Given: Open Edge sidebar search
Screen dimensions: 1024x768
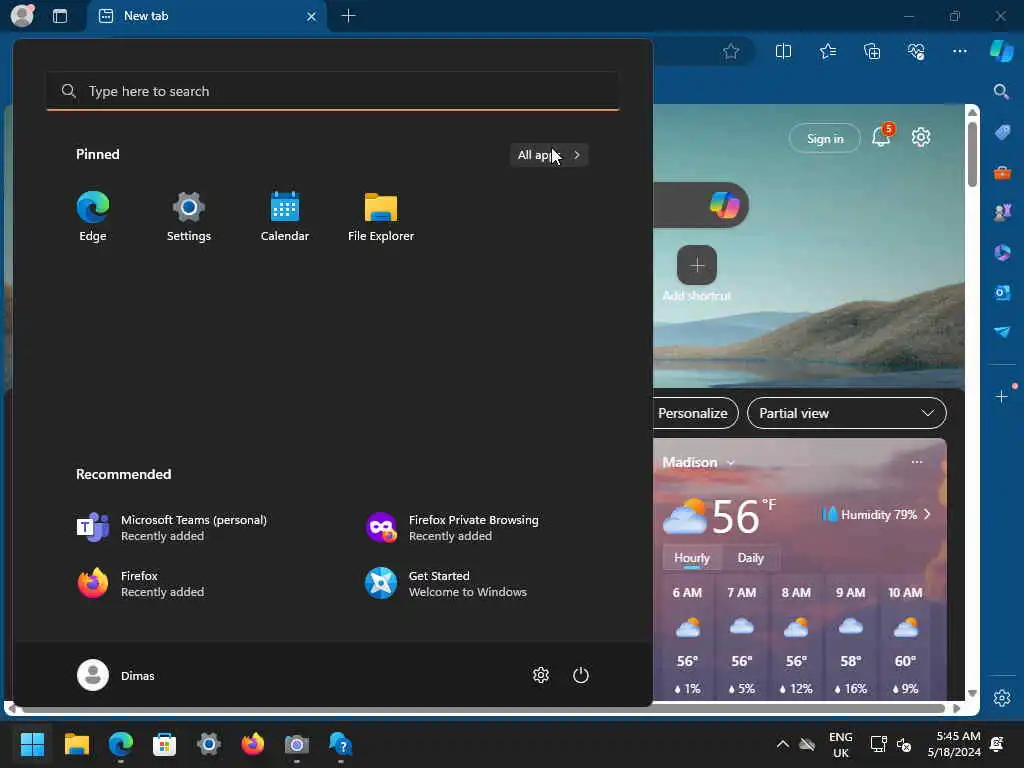Looking at the screenshot, I should pos(1002,91).
